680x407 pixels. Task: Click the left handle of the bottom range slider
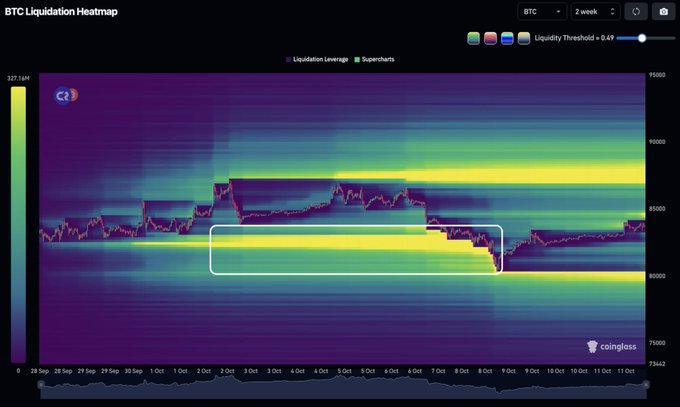[41, 384]
